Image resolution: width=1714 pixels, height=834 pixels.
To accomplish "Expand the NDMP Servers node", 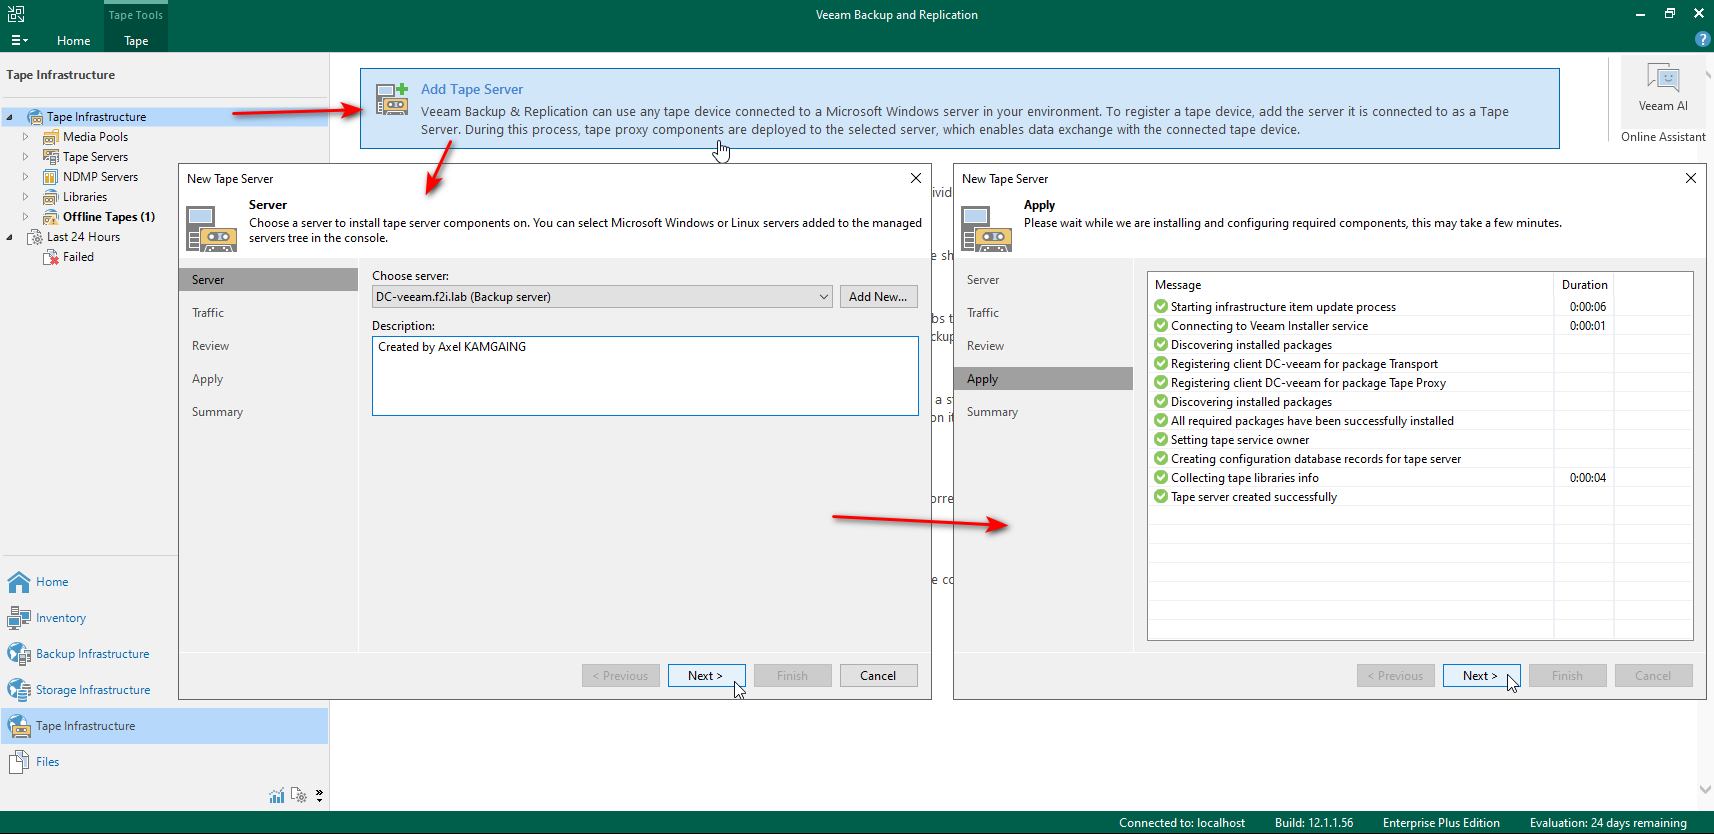I will click(26, 177).
